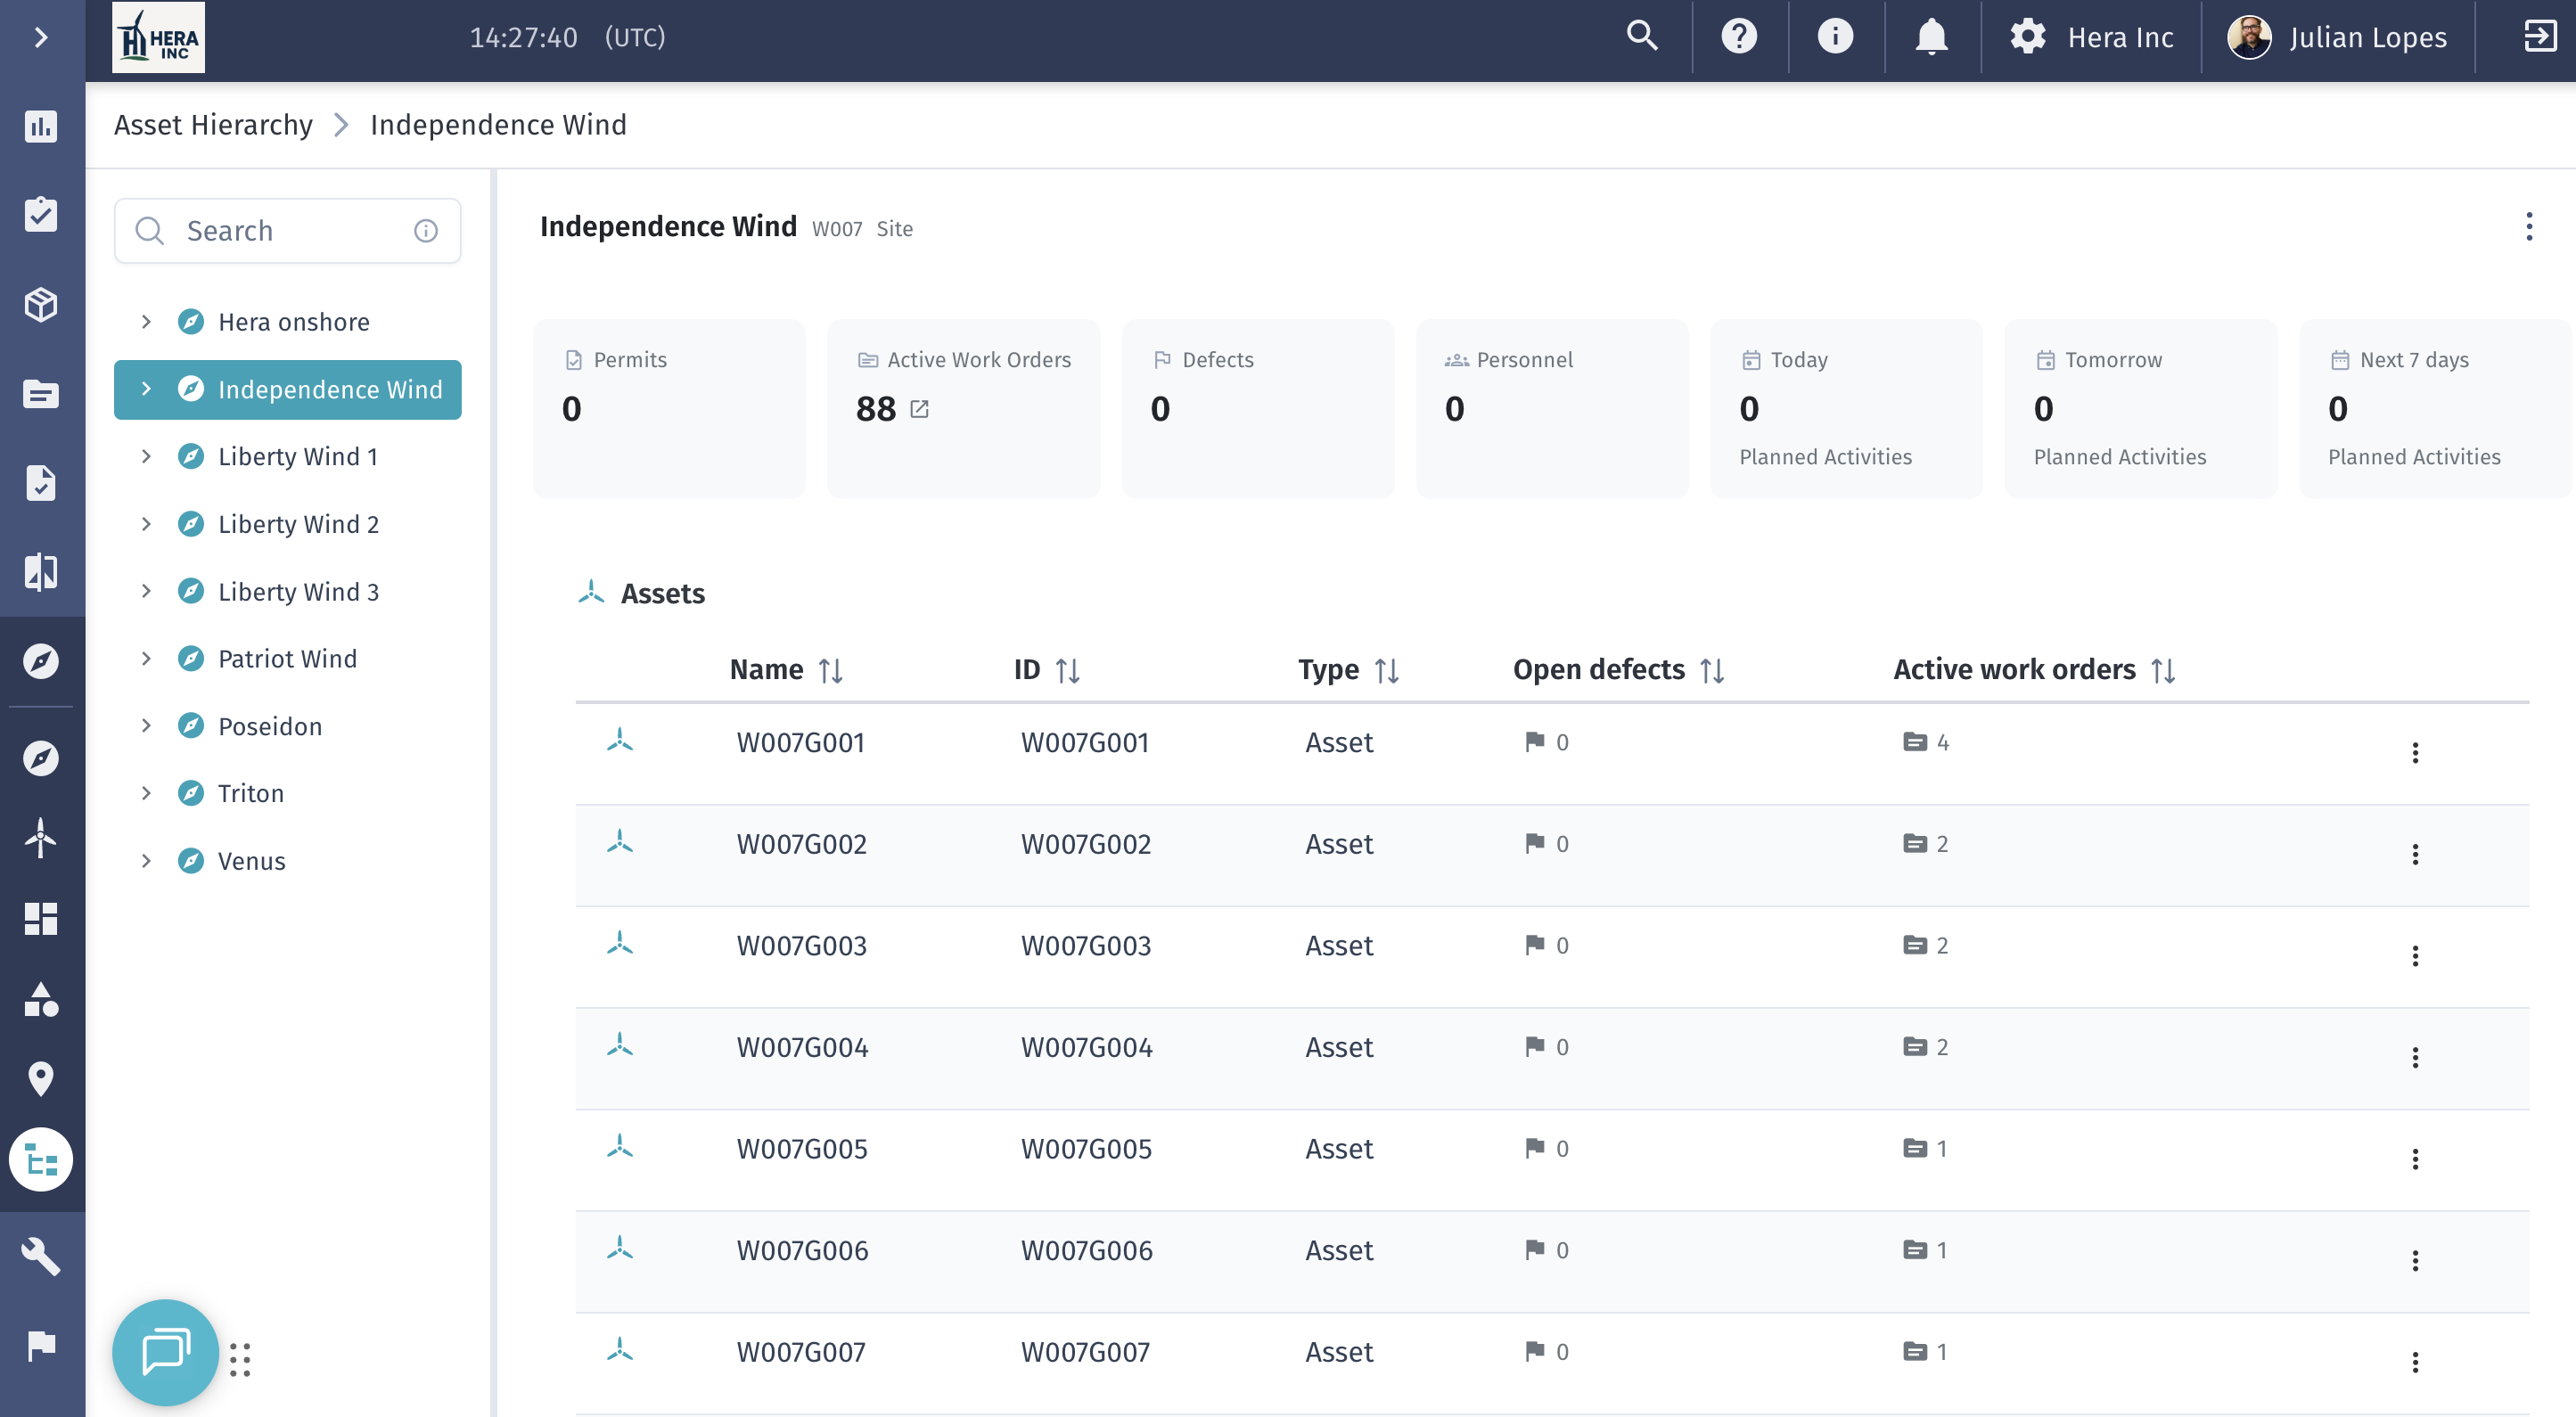
Task: Sort assets by Type column
Action: point(1386,670)
